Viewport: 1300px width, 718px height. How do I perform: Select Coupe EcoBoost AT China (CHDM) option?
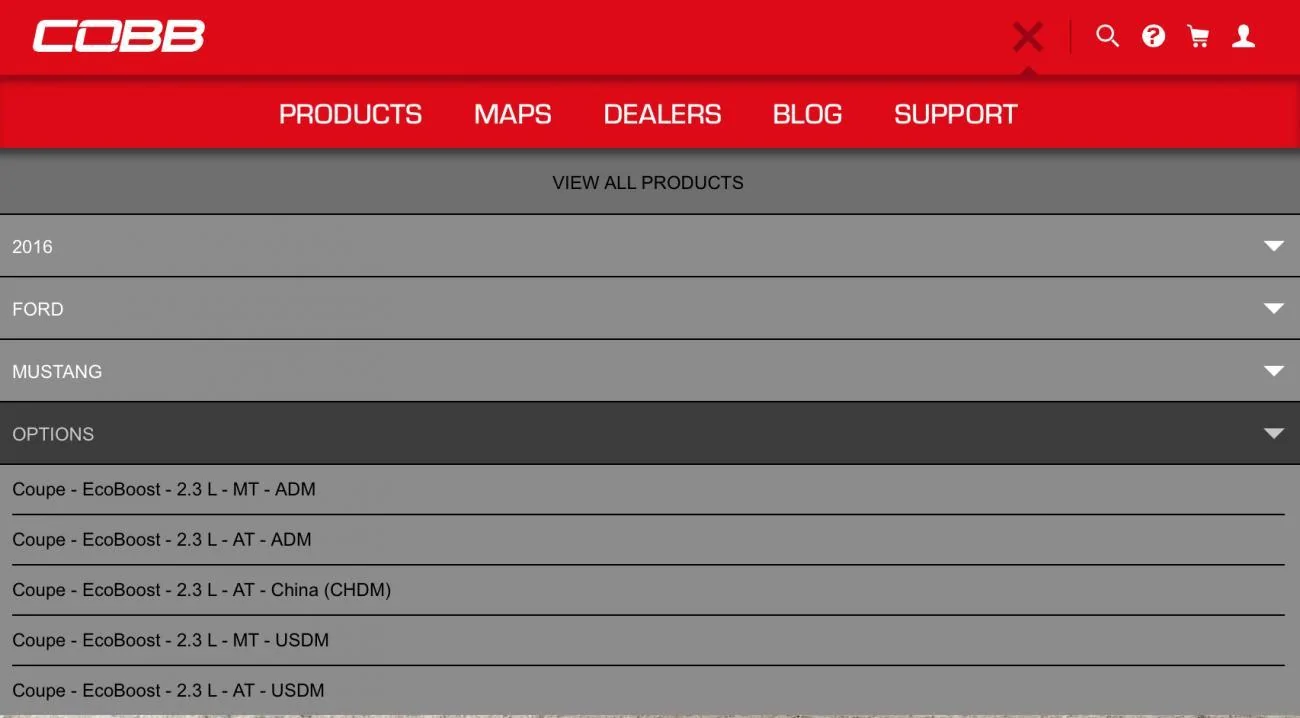(648, 590)
